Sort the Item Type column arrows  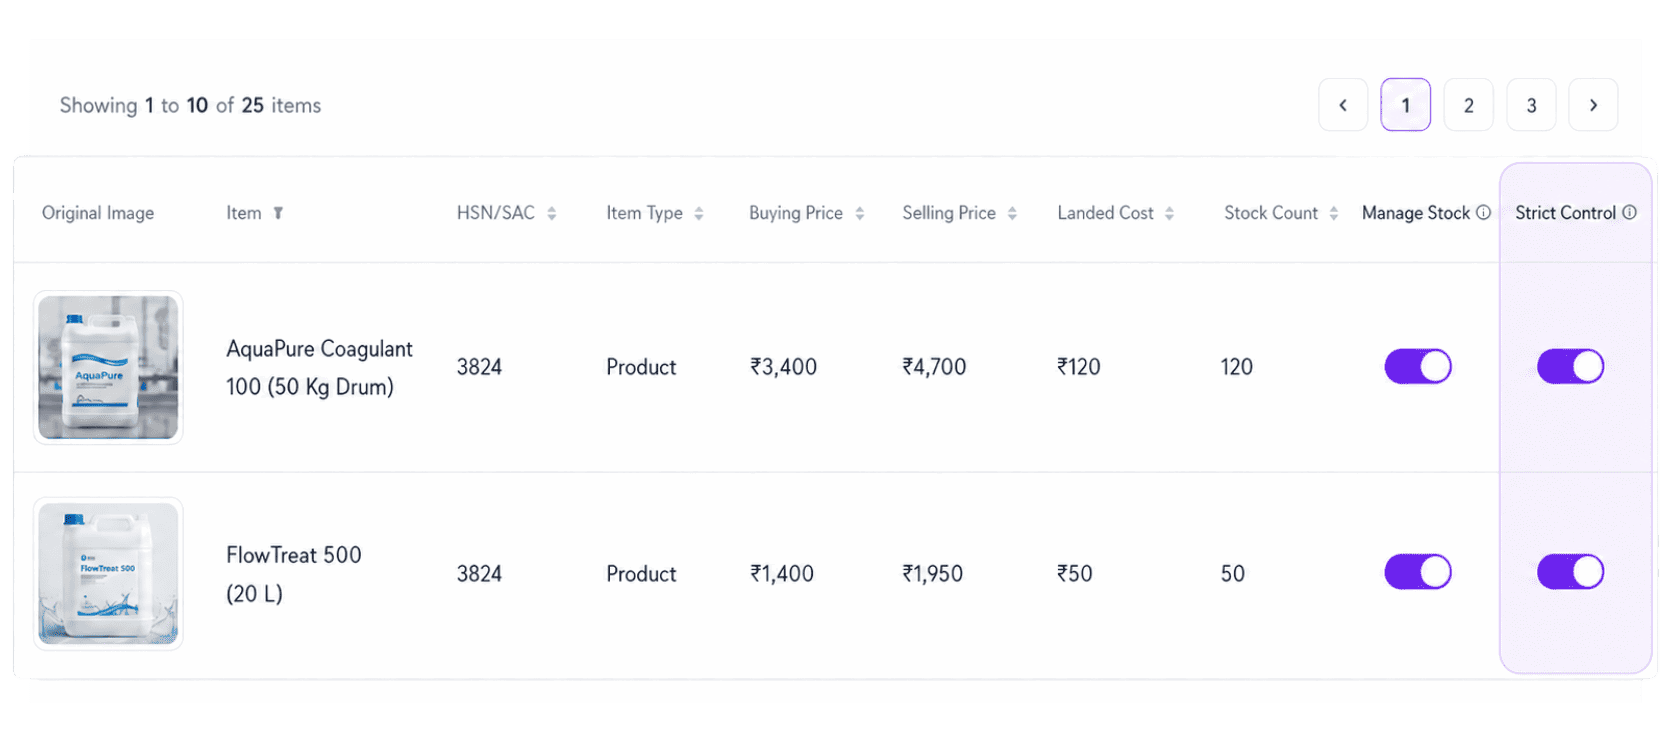click(x=699, y=213)
